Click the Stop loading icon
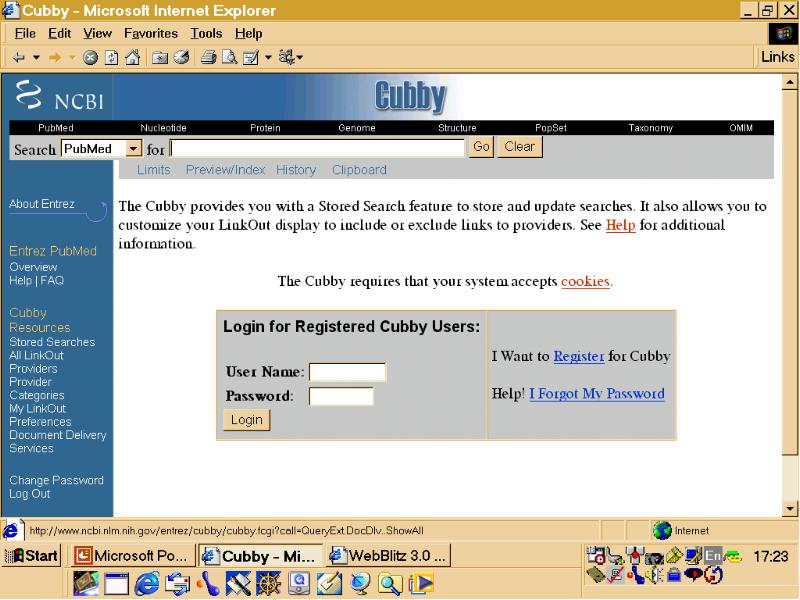The height and width of the screenshot is (600, 800). pos(90,58)
